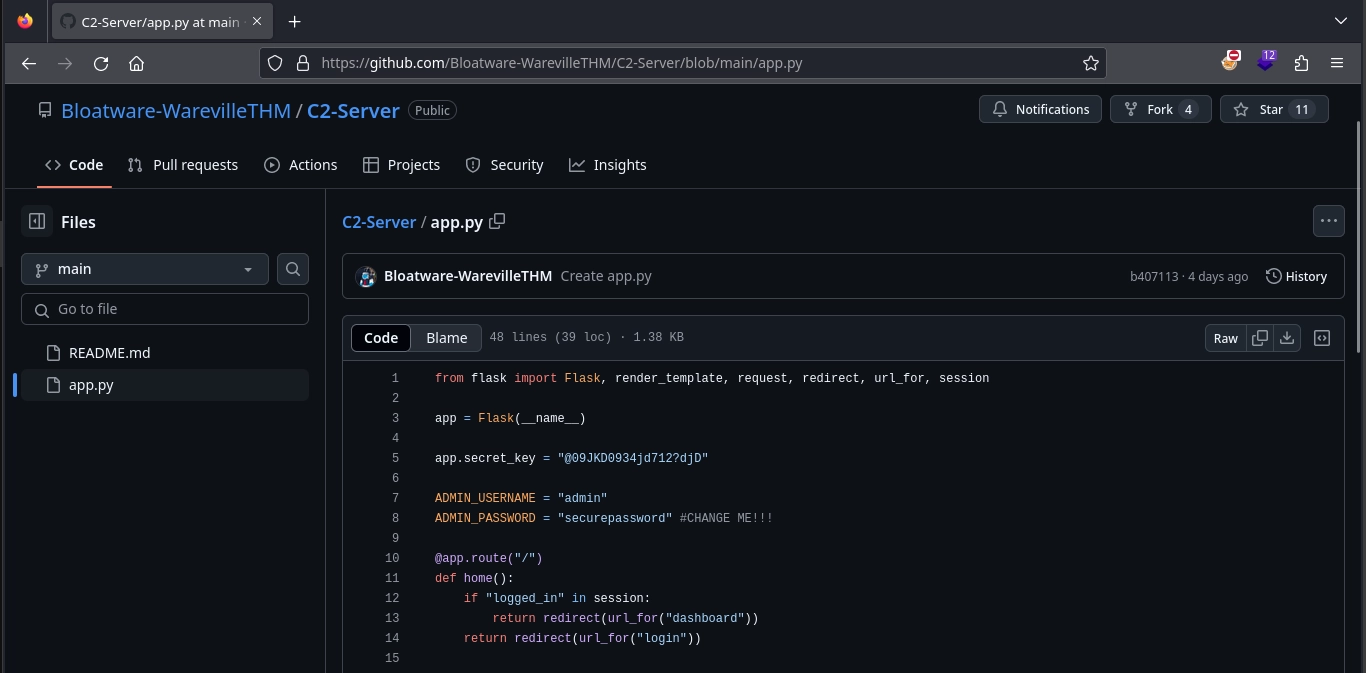Open the main branch dropdown
The image size is (1366, 673).
[x=145, y=269]
